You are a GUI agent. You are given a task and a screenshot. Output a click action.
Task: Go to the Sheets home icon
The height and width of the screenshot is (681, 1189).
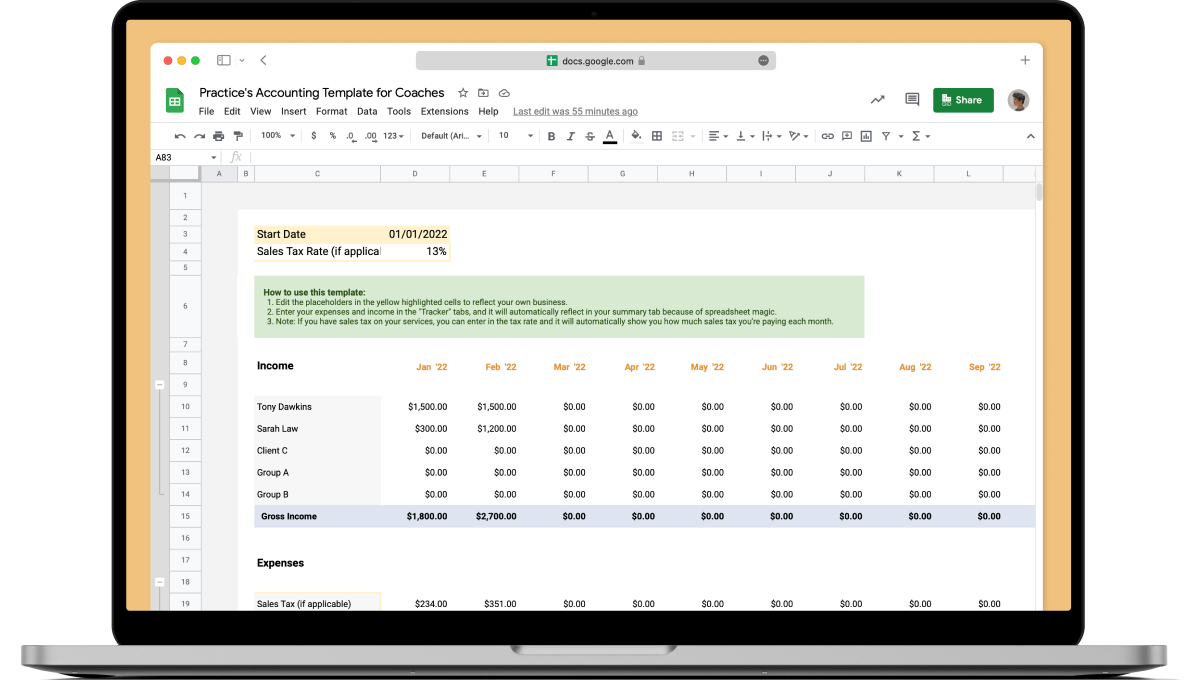pyautogui.click(x=175, y=100)
